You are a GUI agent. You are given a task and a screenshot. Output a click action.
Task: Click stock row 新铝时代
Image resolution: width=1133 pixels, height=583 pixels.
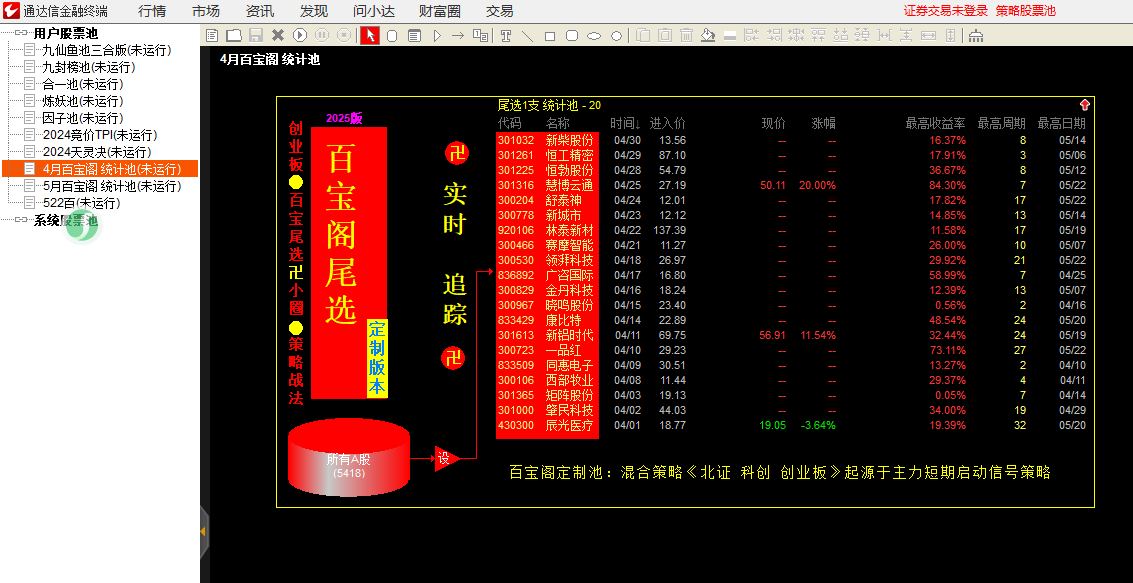click(791, 335)
